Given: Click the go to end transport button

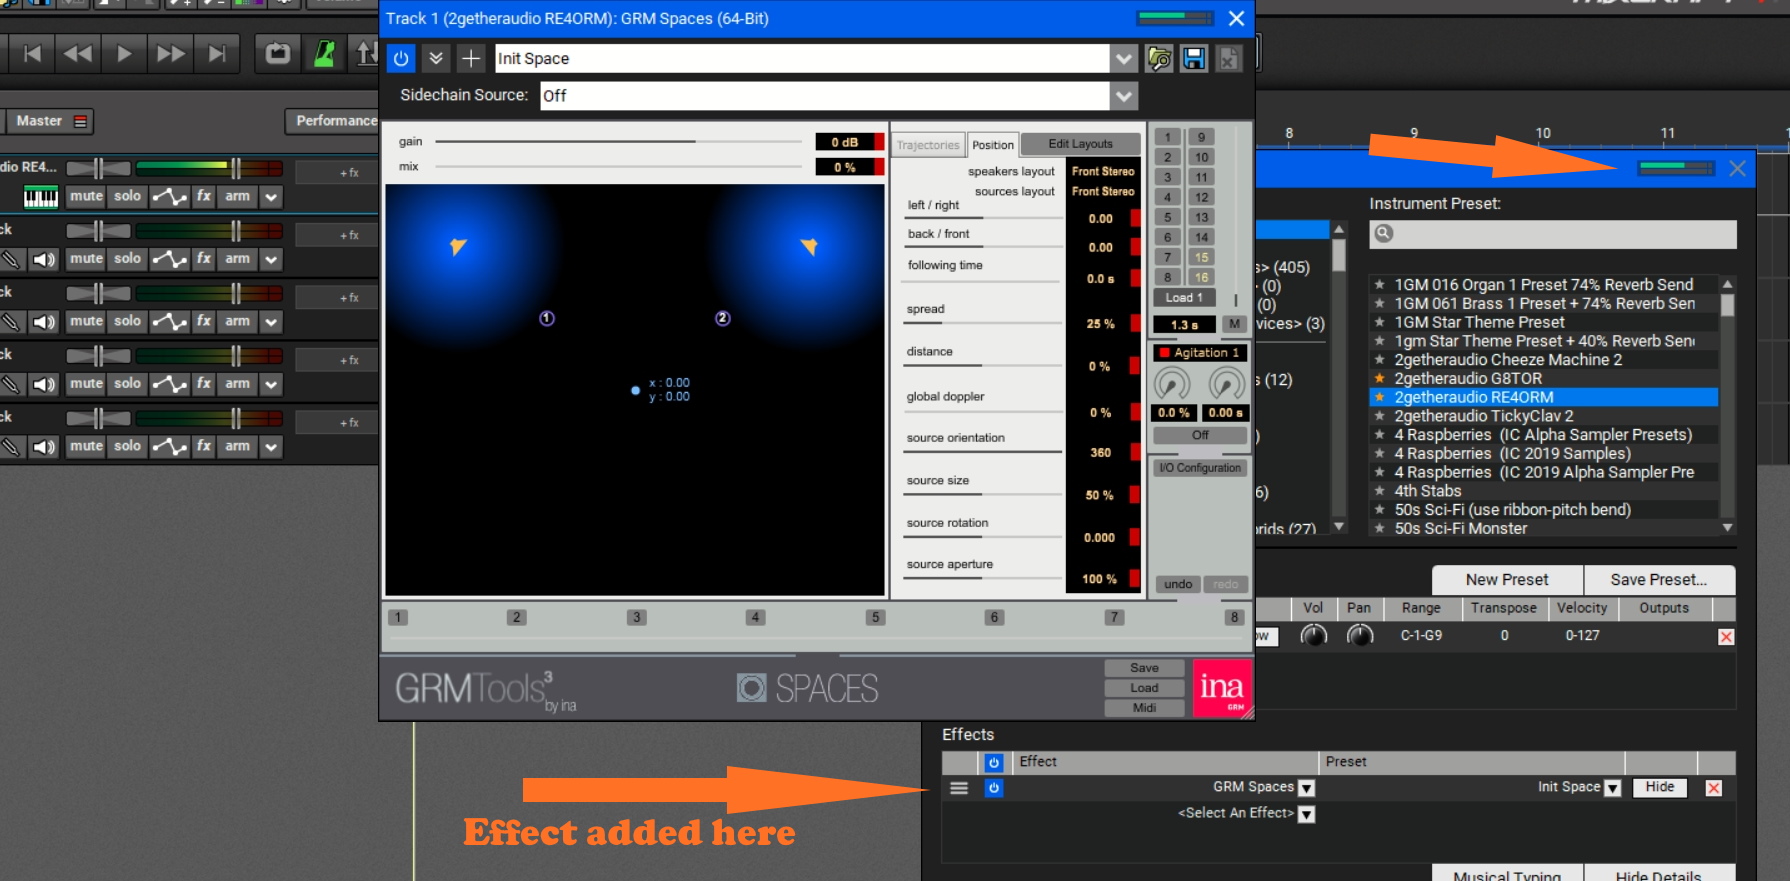Looking at the screenshot, I should tap(216, 53).
